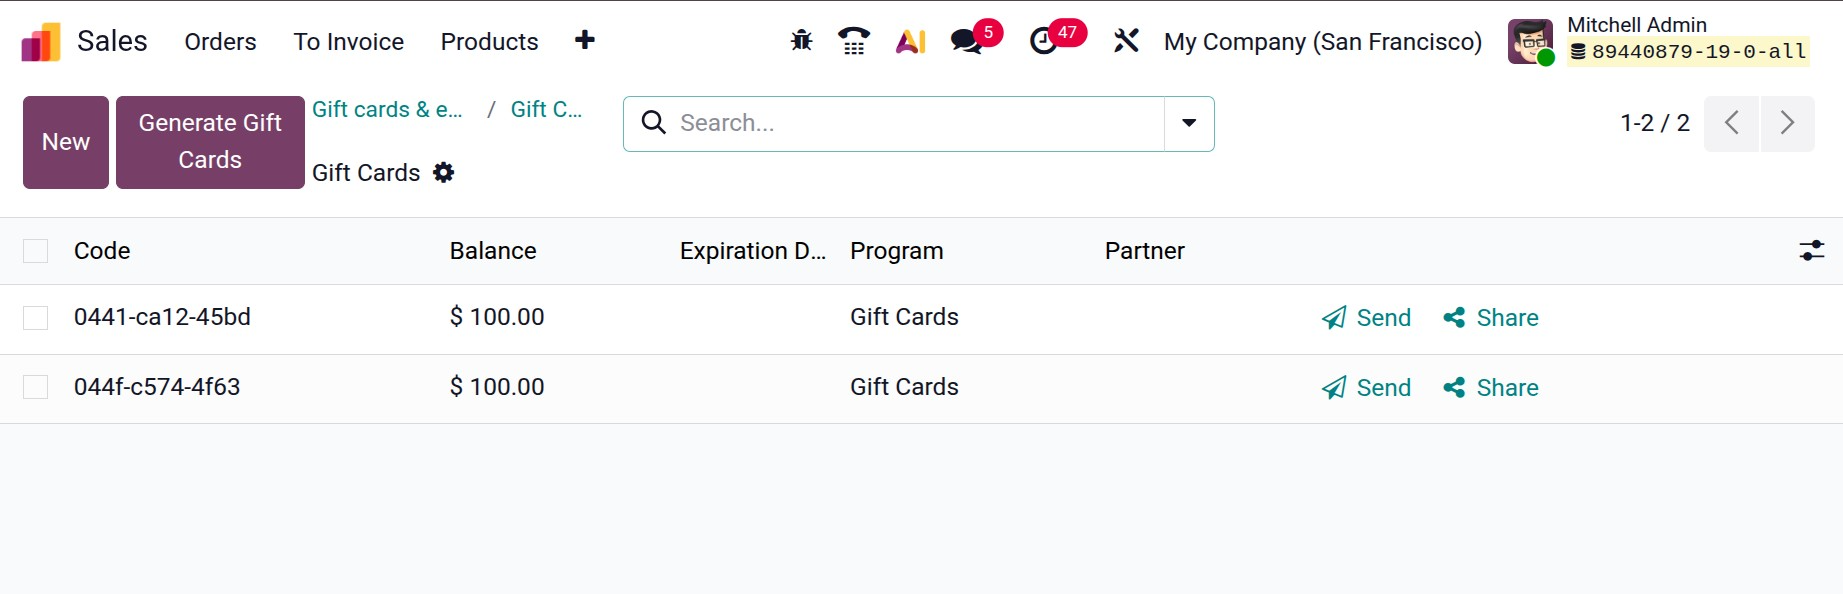1843x594 pixels.
Task: Tick the checkbox for 0441-ca12-45bd
Action: point(36,318)
